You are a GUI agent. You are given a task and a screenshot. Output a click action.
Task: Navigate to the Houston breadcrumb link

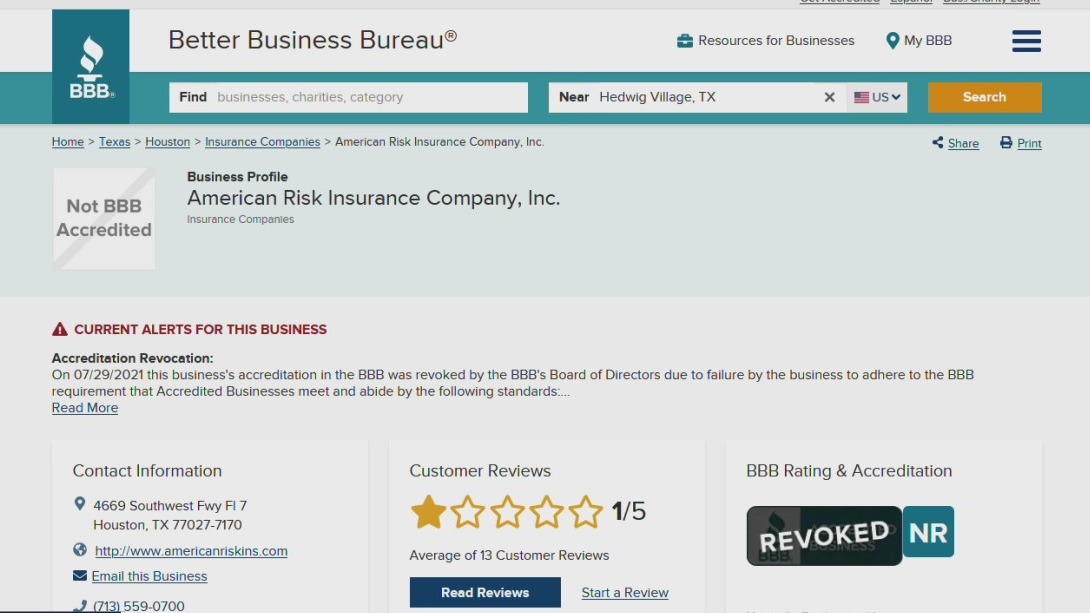pyautogui.click(x=167, y=142)
